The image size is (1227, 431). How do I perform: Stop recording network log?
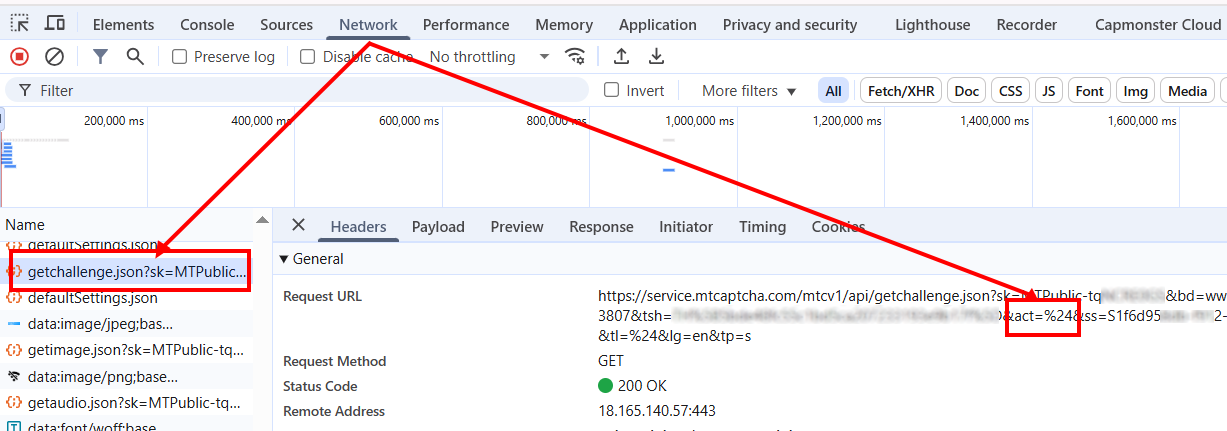pos(19,57)
